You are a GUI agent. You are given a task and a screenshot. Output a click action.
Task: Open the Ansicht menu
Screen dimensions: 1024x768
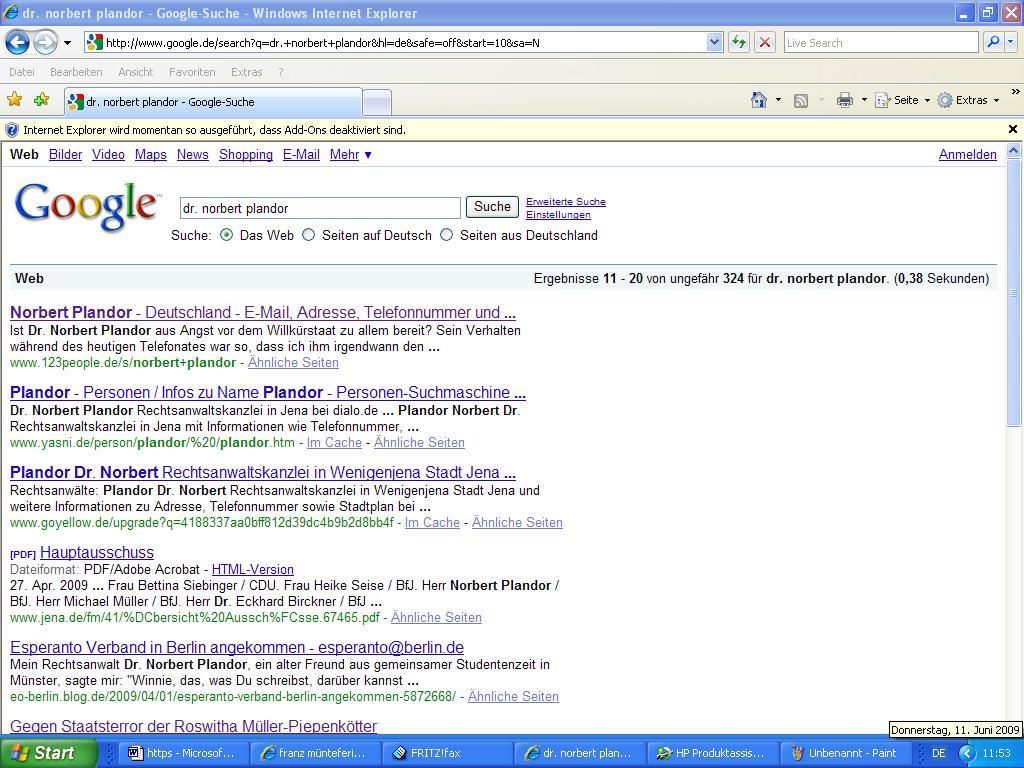click(x=135, y=72)
